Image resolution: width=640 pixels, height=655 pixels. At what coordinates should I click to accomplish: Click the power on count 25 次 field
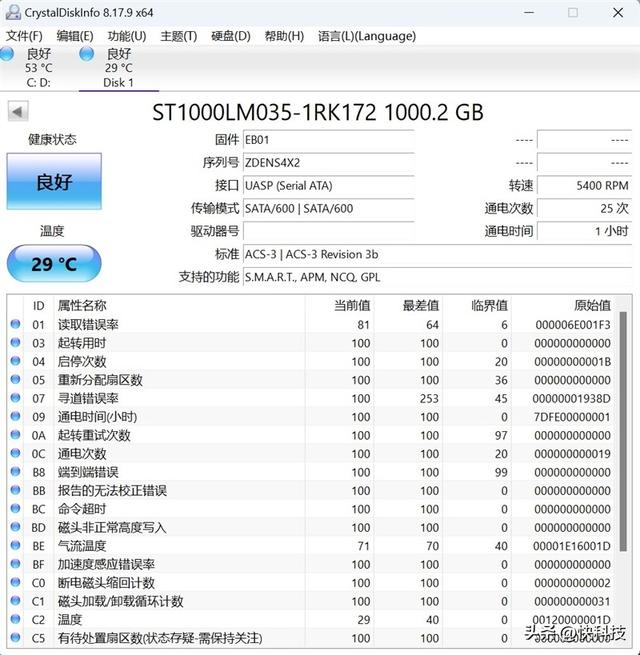pyautogui.click(x=584, y=208)
